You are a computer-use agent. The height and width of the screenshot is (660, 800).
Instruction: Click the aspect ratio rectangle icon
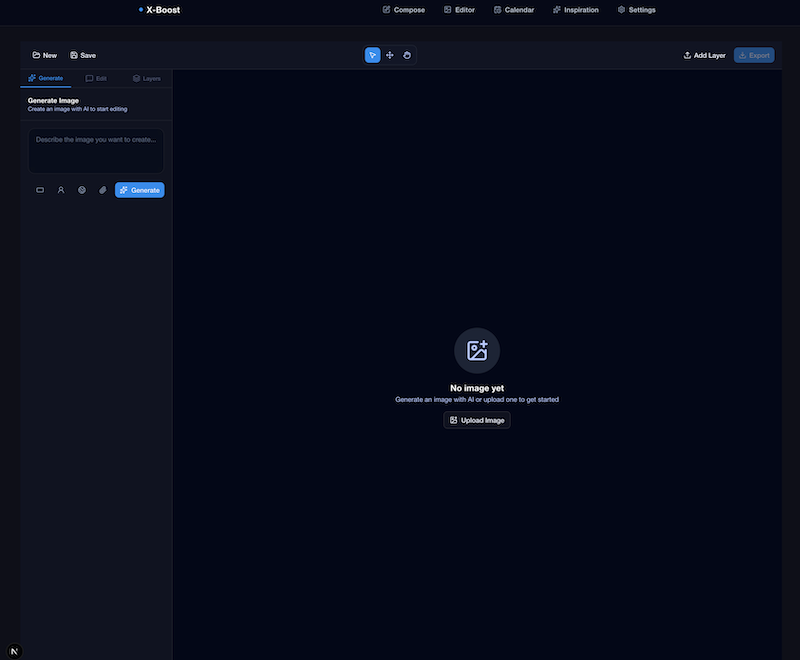(40, 190)
